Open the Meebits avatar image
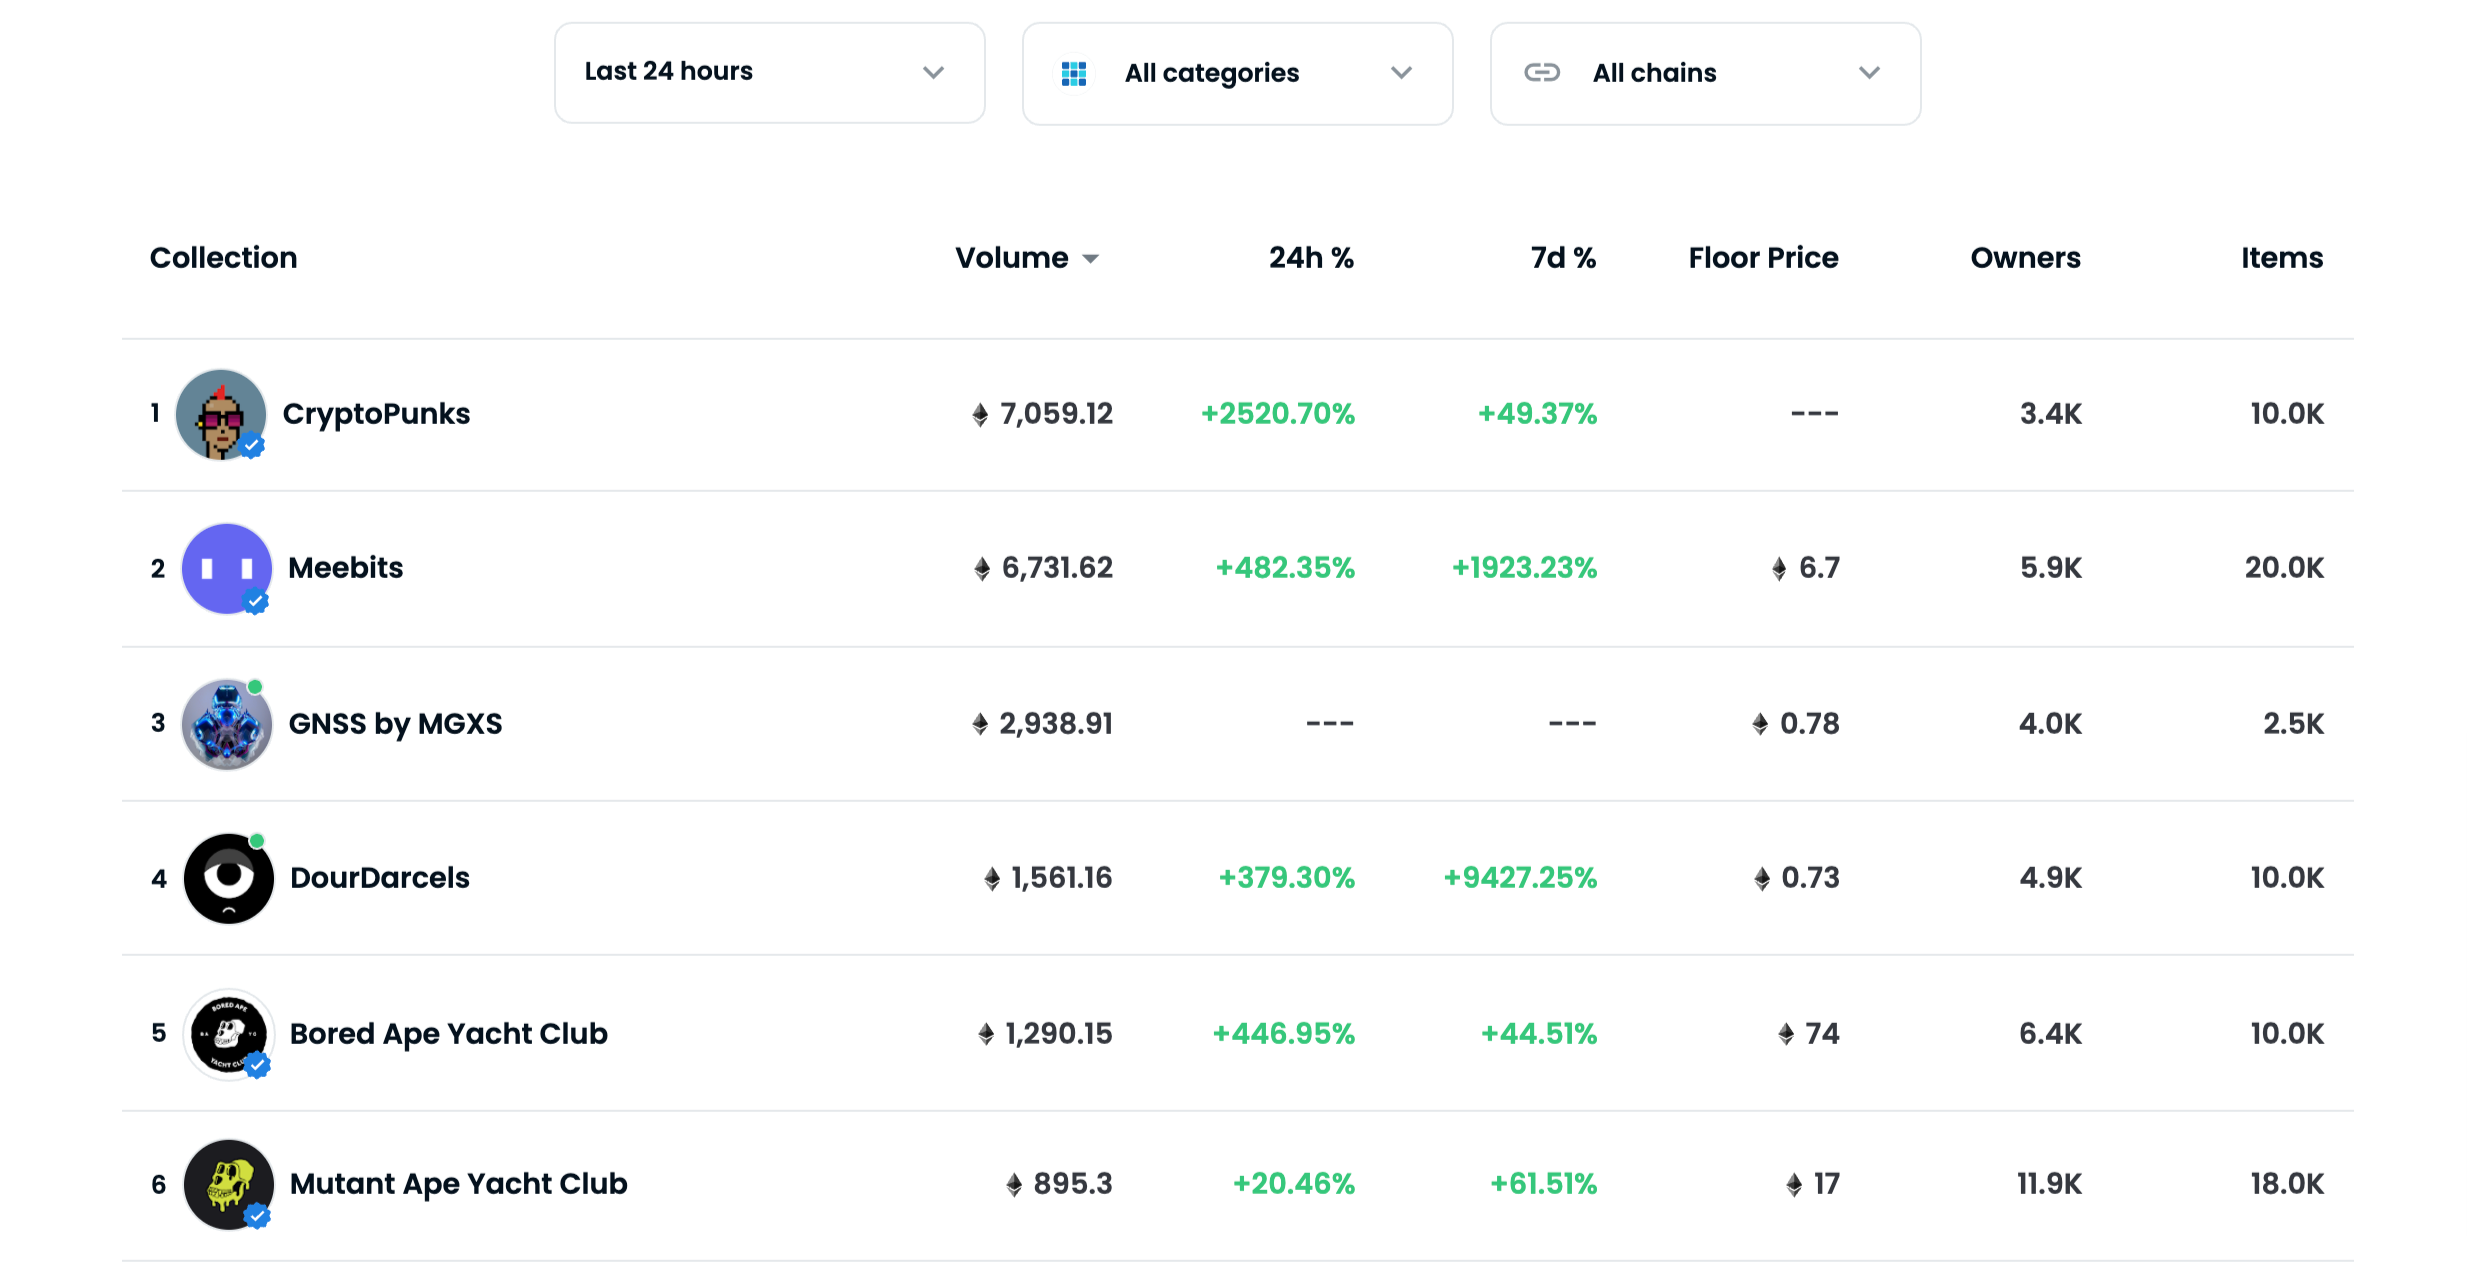The width and height of the screenshot is (2467, 1270). pyautogui.click(x=227, y=568)
